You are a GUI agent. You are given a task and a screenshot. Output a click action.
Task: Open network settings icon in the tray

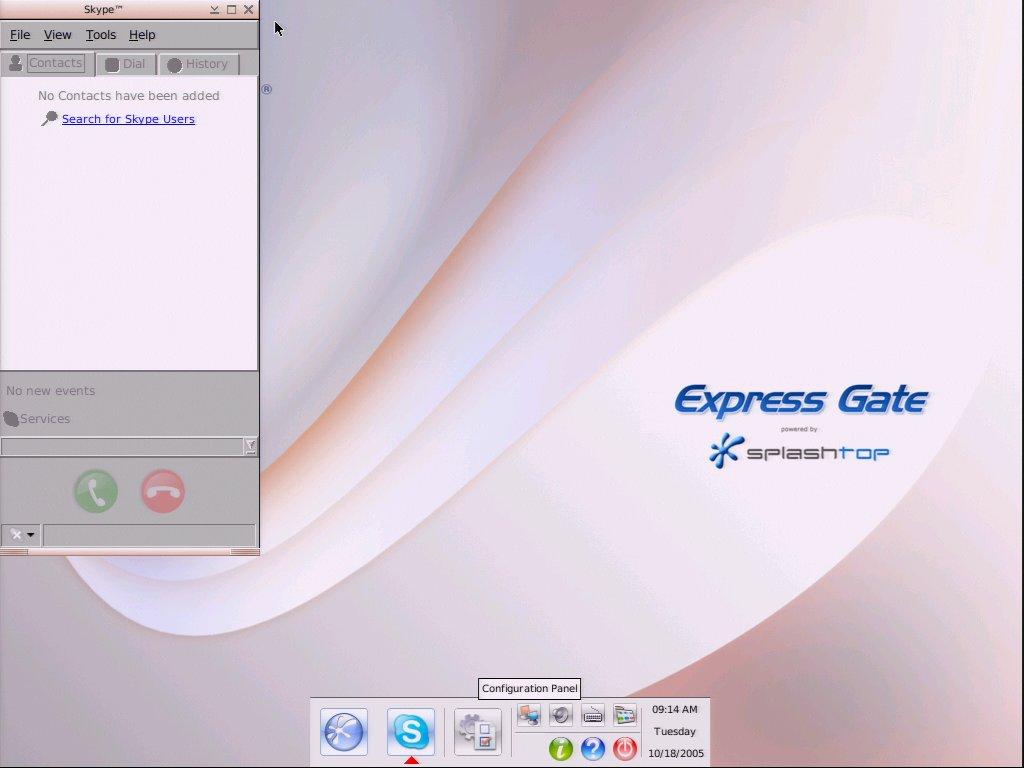529,715
